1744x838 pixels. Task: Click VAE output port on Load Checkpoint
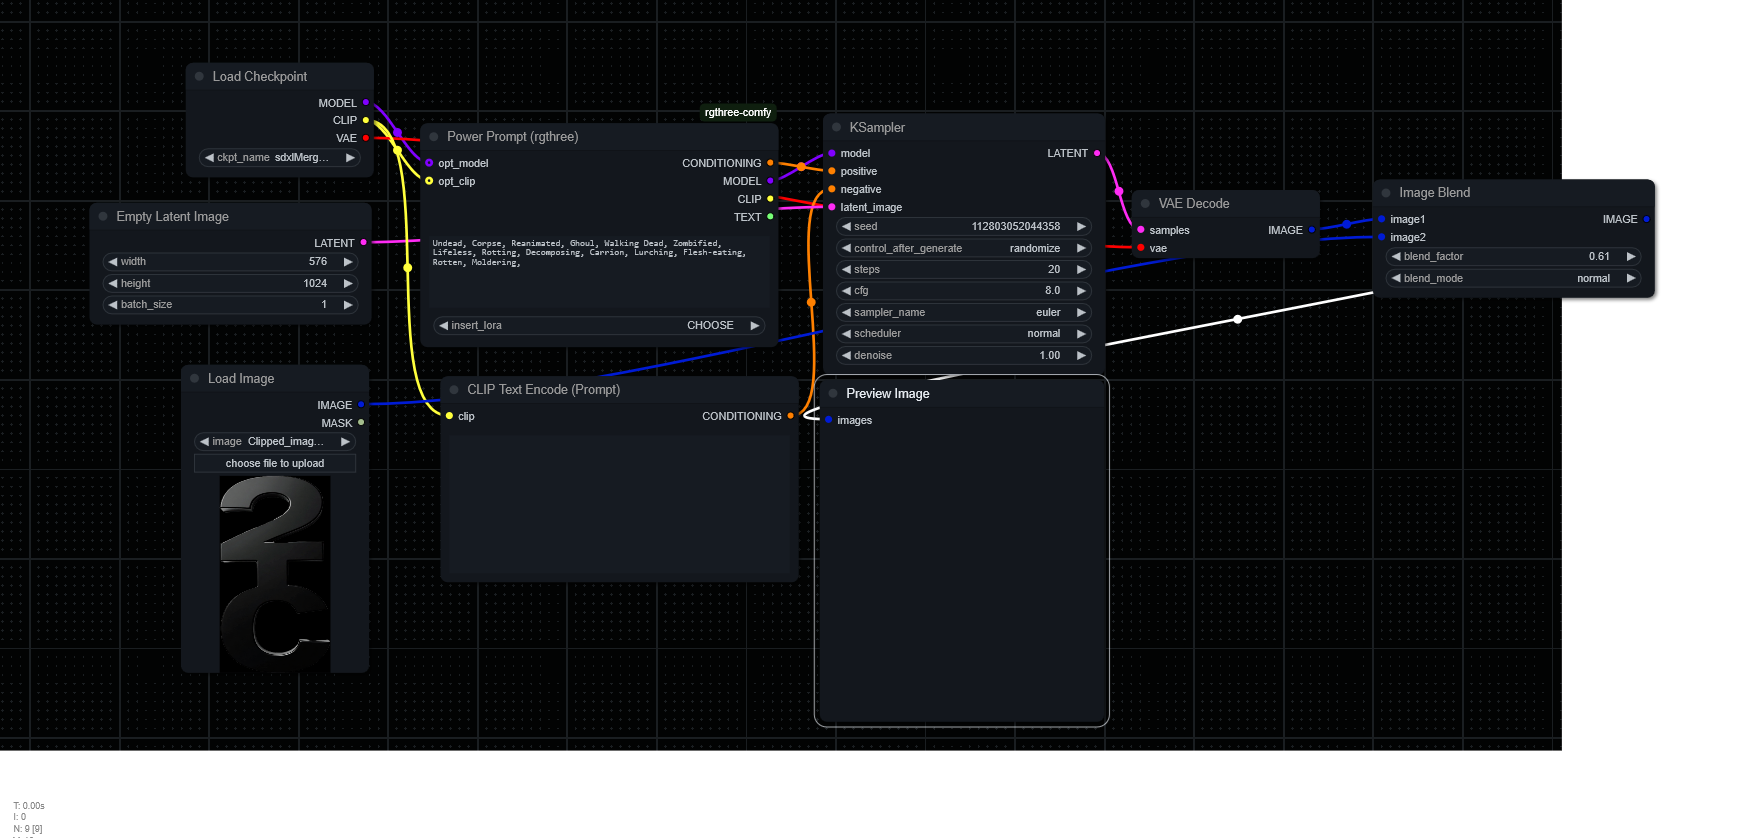(366, 138)
